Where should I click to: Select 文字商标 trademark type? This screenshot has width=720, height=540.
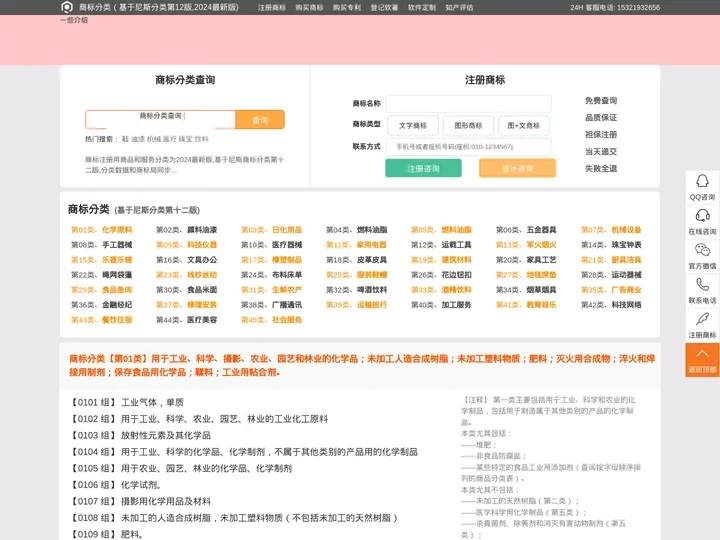click(413, 125)
